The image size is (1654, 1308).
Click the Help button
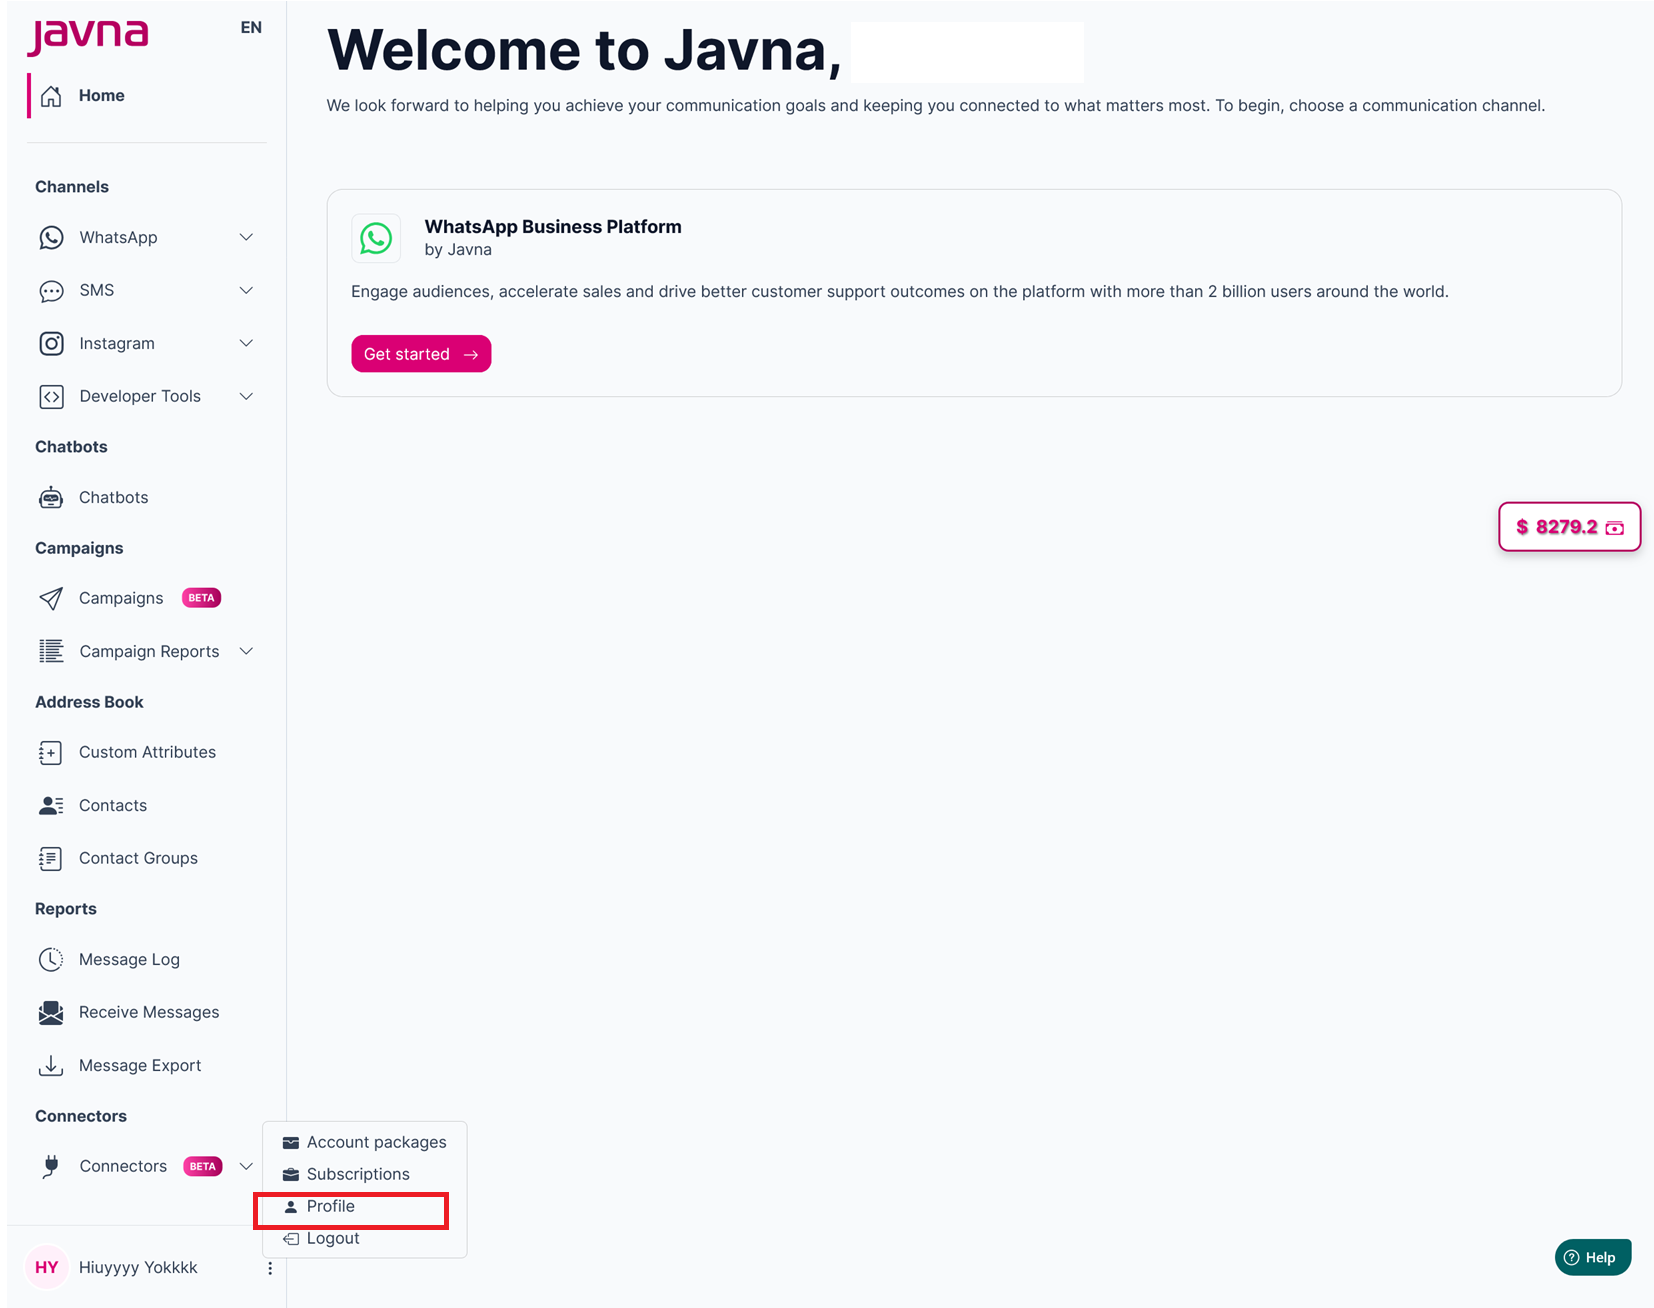1593,1258
